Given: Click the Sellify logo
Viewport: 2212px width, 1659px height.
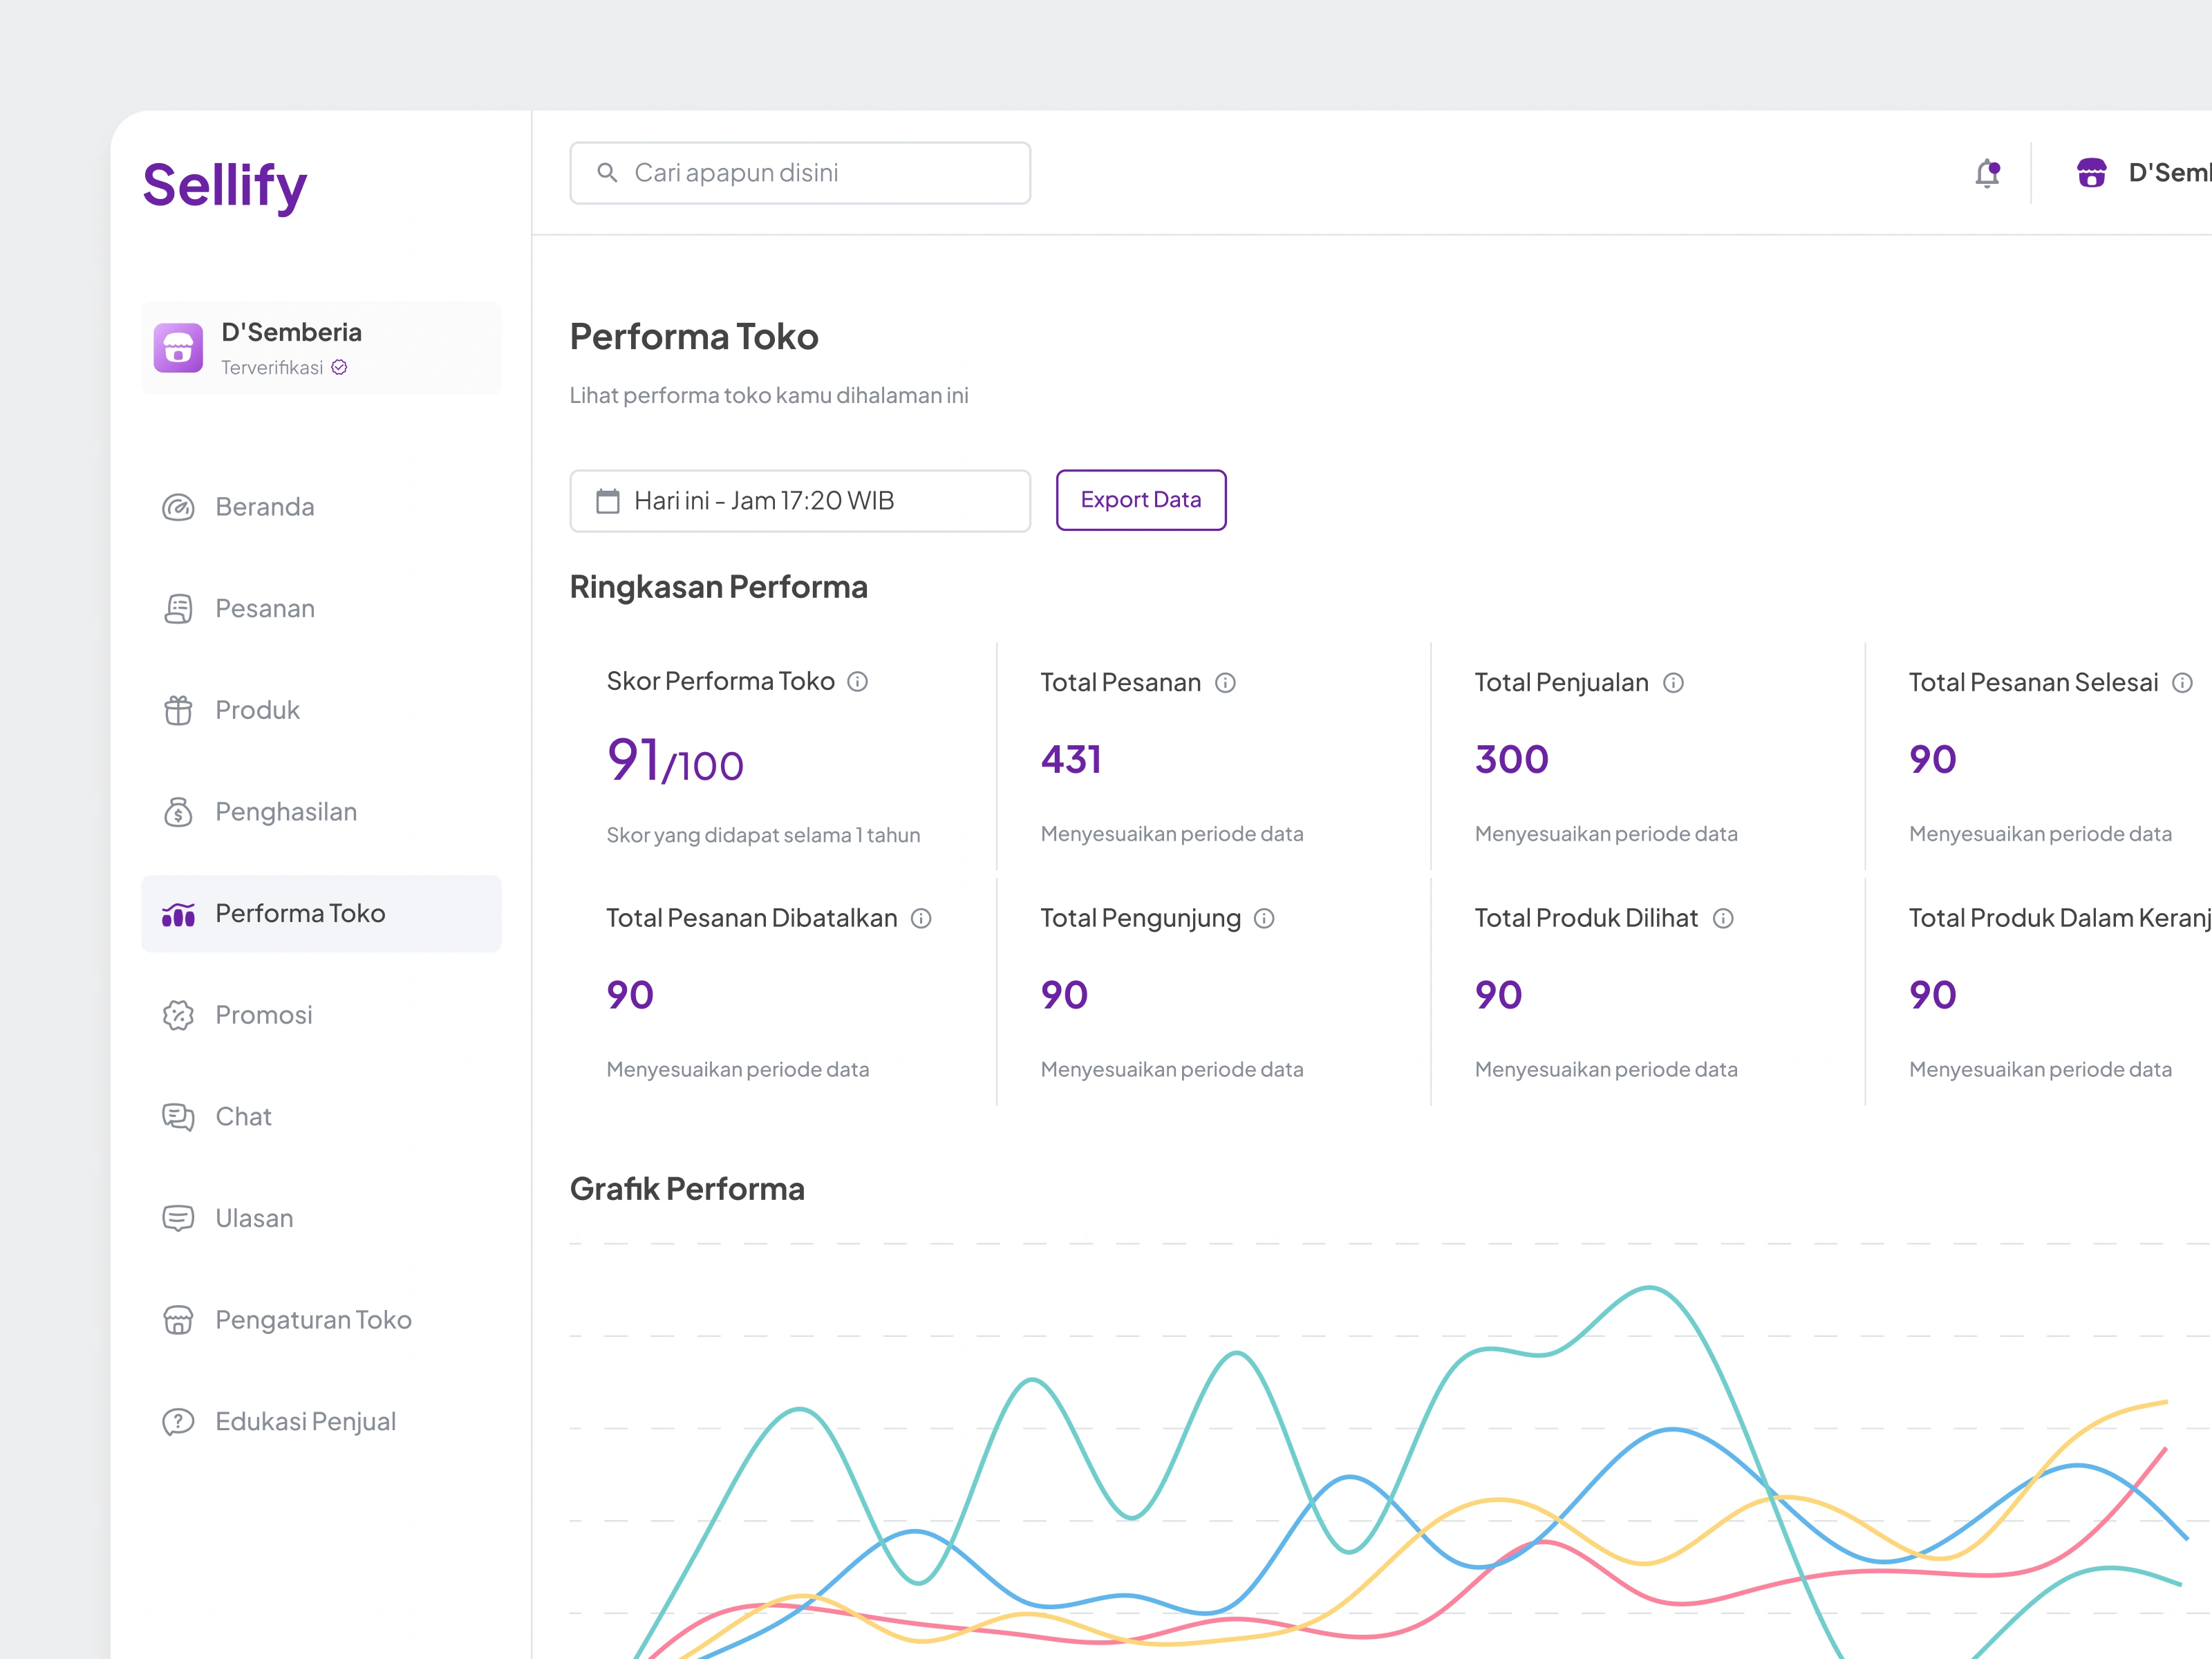Looking at the screenshot, I should pos(225,186).
